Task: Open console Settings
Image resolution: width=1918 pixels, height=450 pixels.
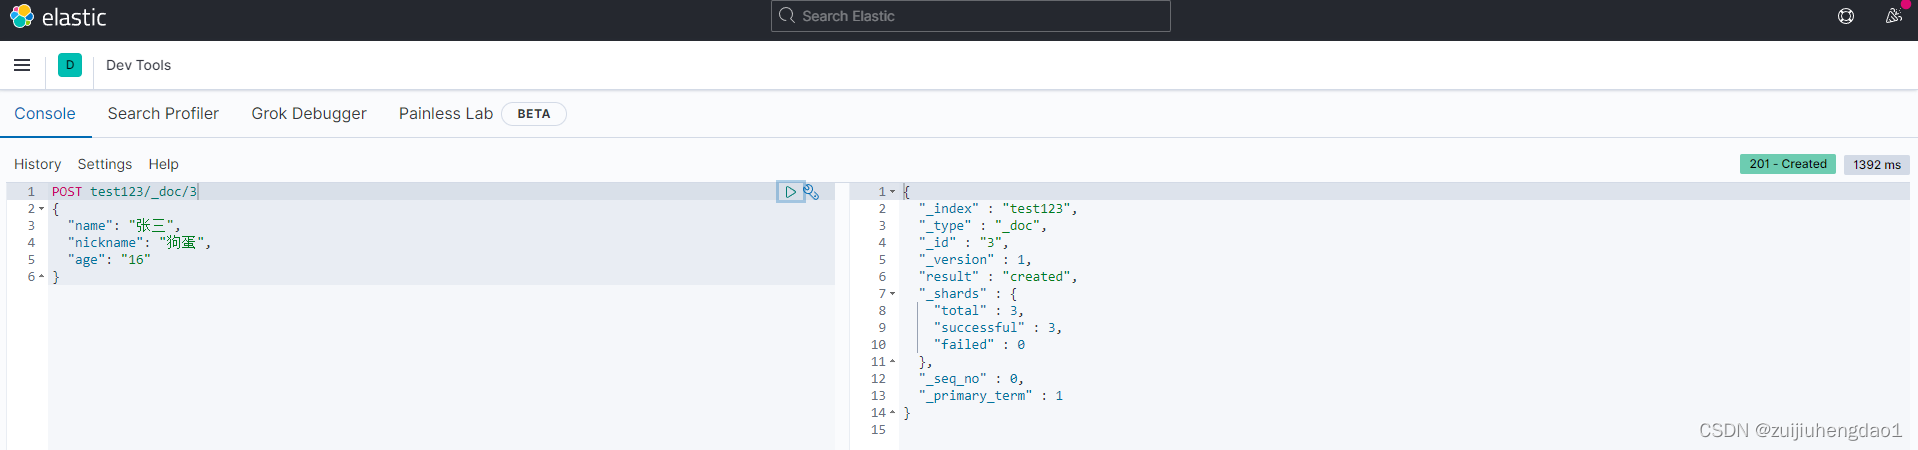Action: point(105,164)
